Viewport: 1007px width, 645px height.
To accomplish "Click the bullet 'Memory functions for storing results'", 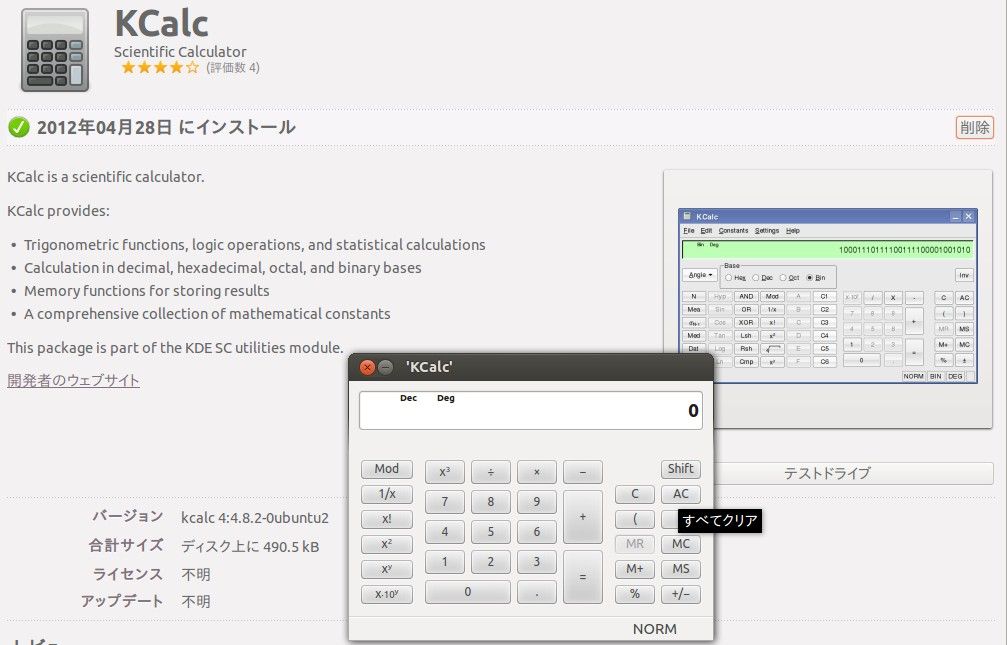I will coord(146,291).
